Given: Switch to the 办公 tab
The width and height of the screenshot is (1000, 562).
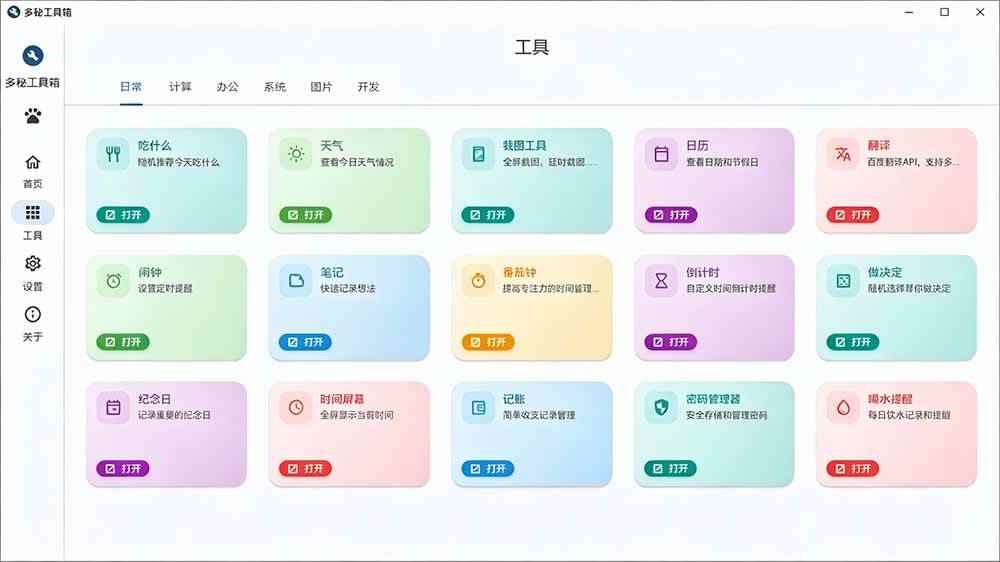Looking at the screenshot, I should (227, 87).
